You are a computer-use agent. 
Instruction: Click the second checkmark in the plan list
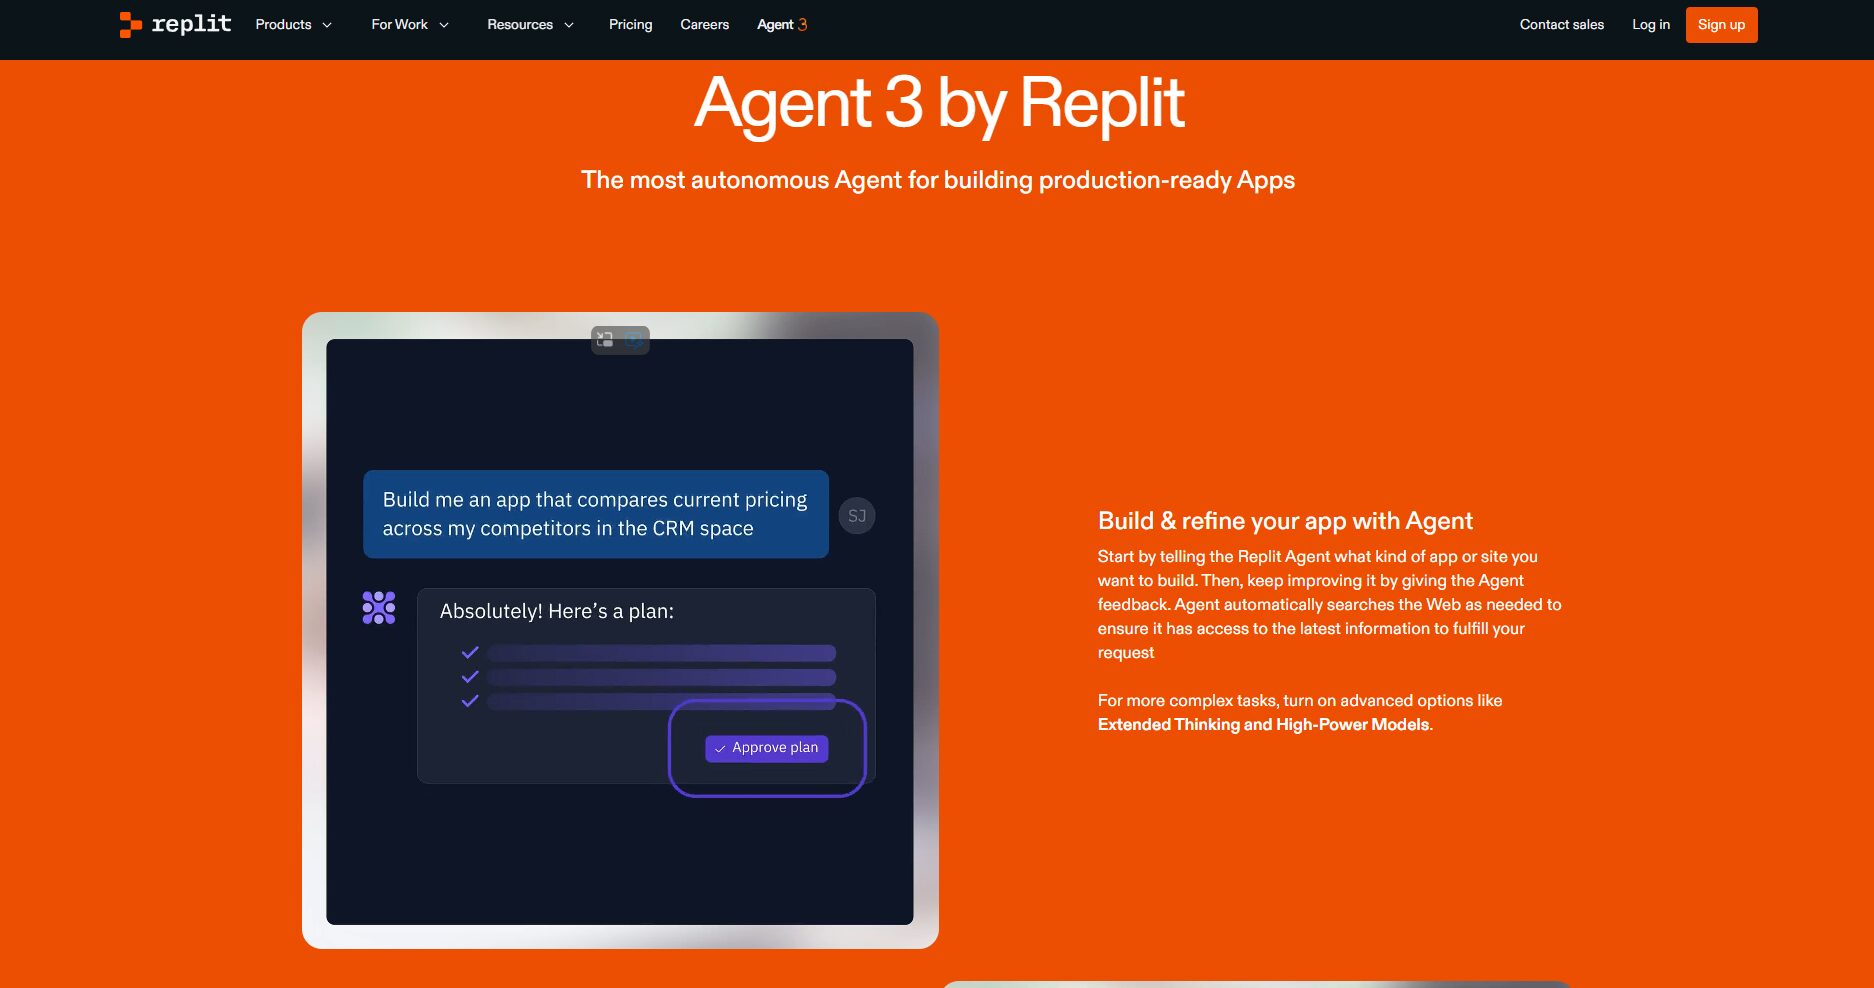tap(470, 677)
